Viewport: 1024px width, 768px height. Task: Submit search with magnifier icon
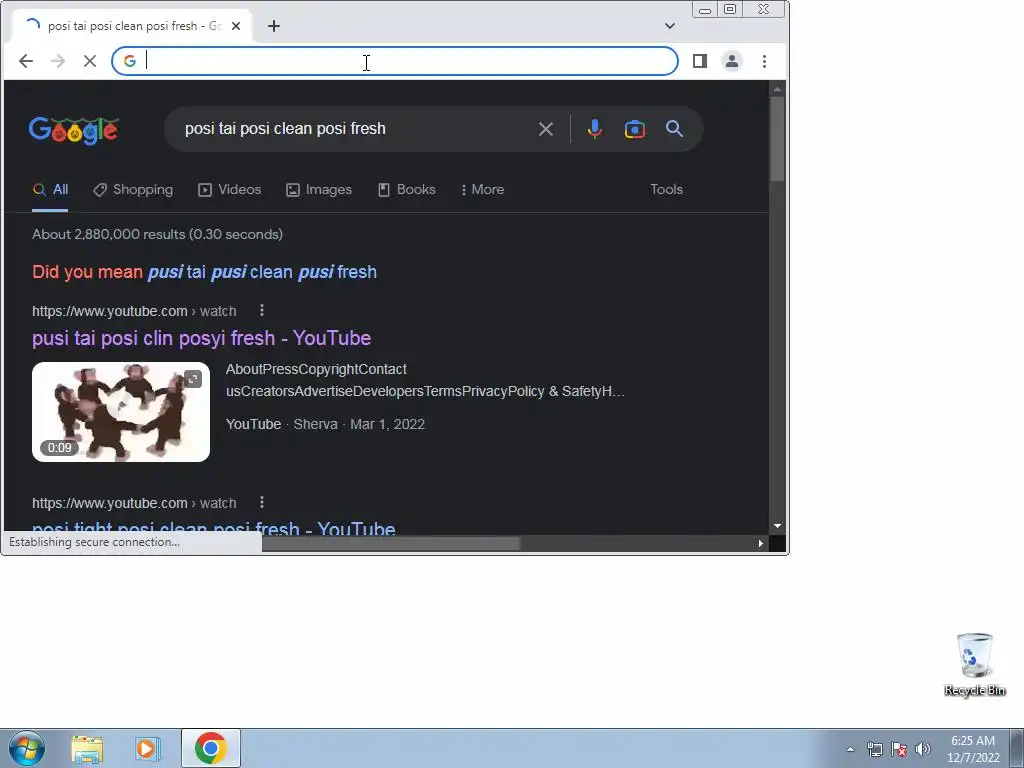click(675, 129)
